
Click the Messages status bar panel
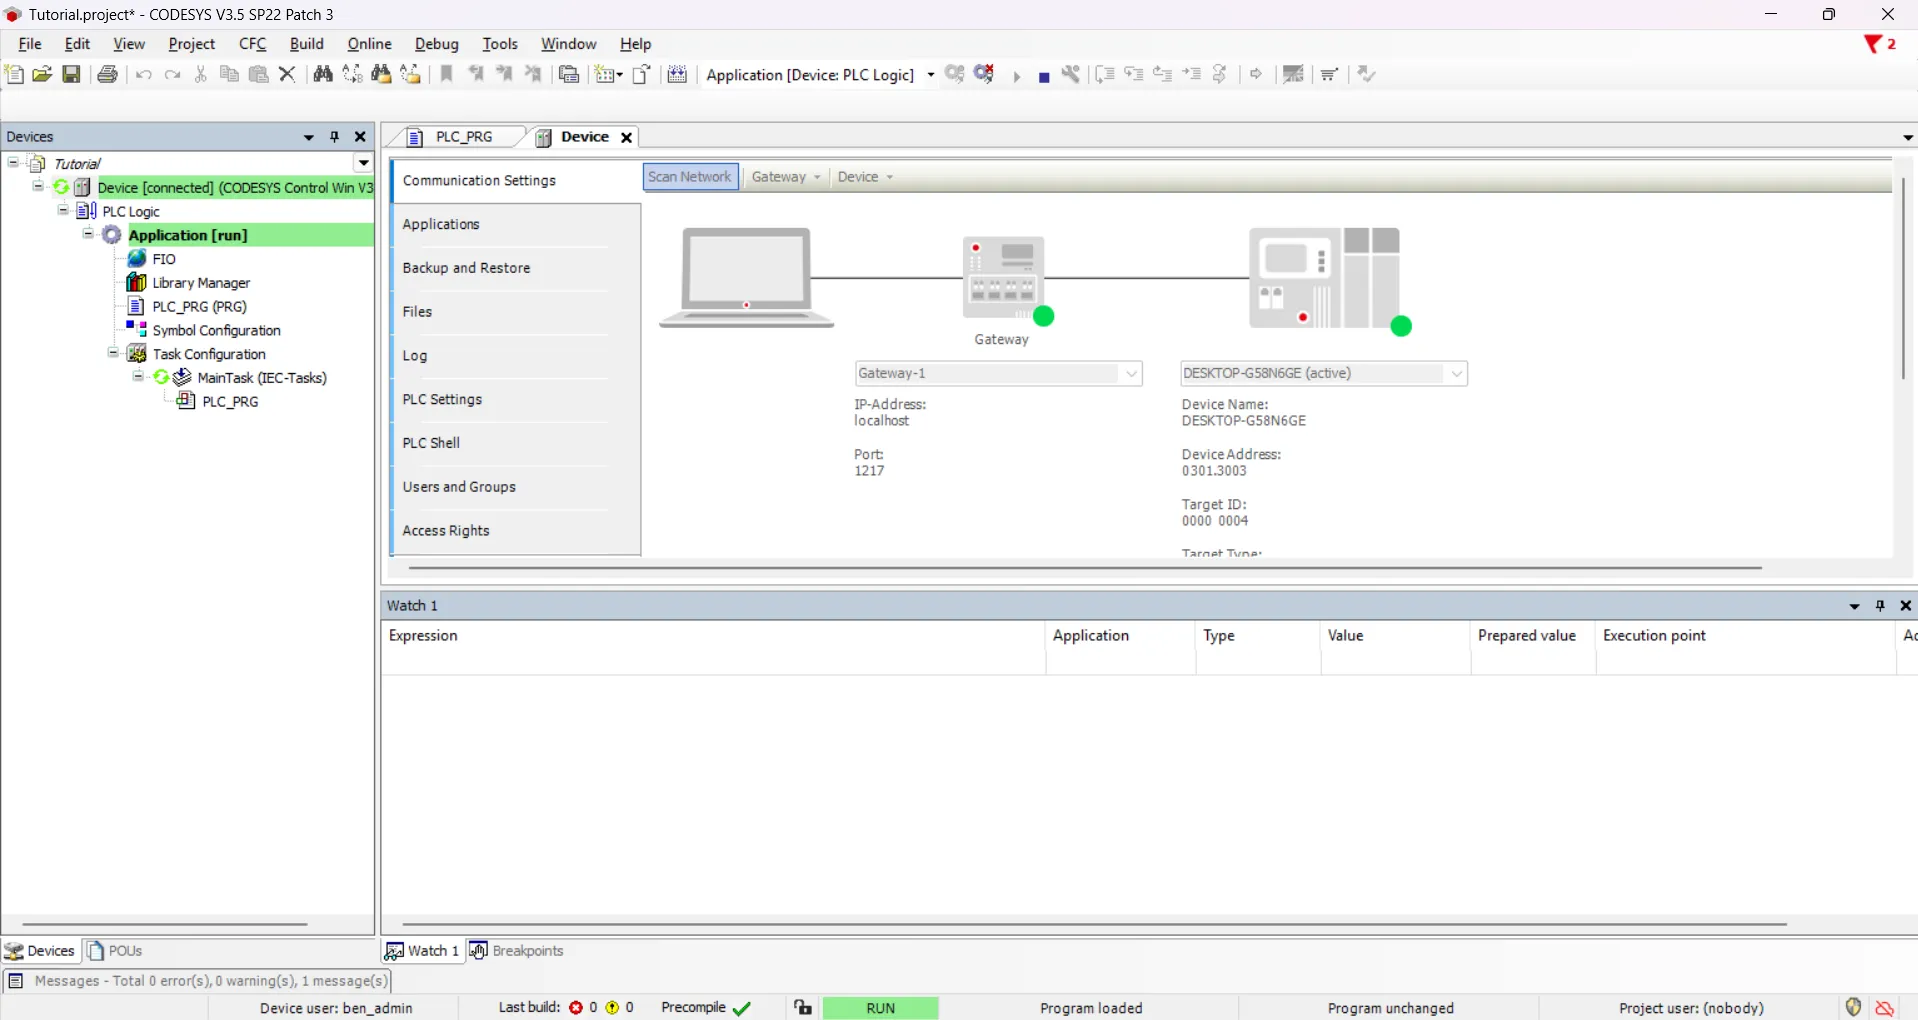[199, 981]
